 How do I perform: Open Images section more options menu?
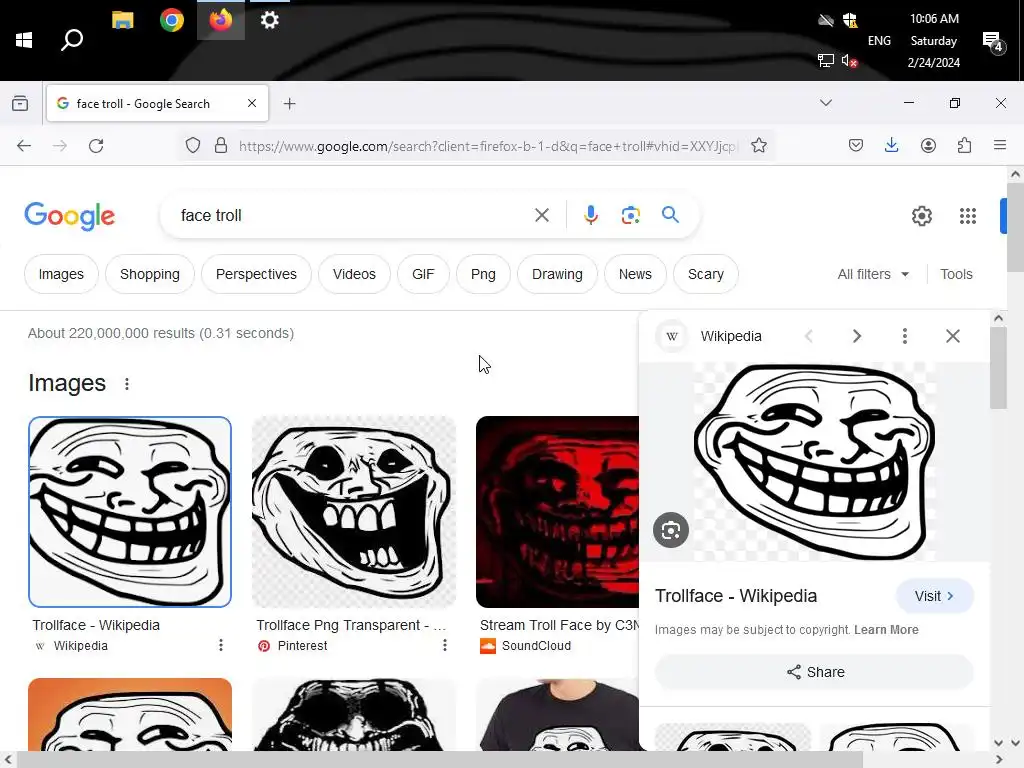(127, 384)
